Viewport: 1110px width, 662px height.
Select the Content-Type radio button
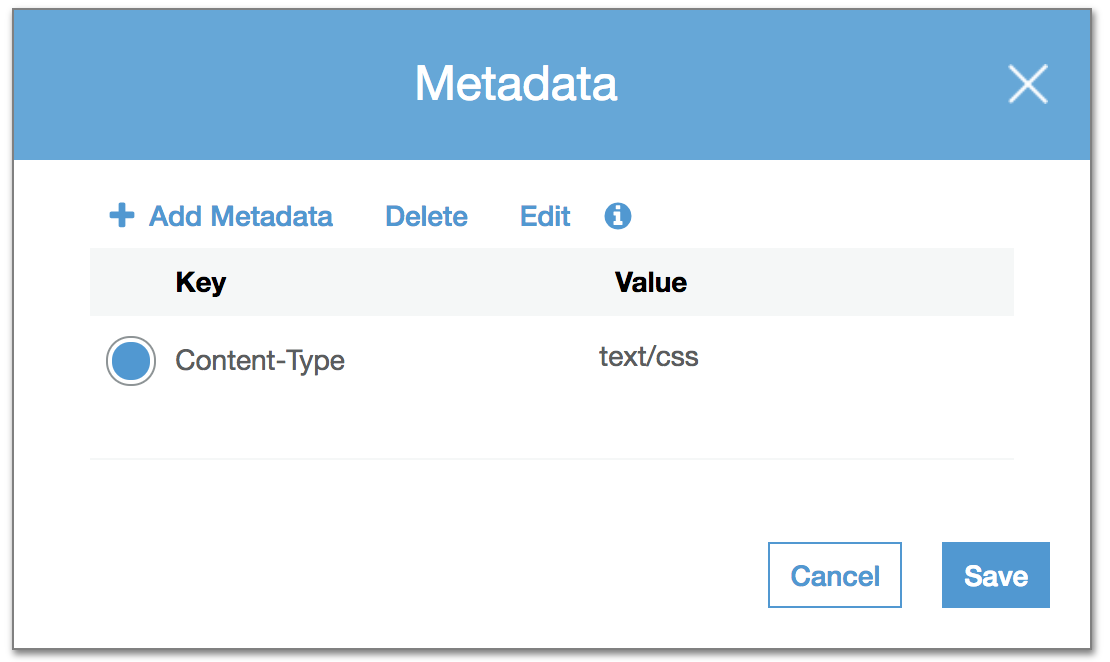pos(131,361)
